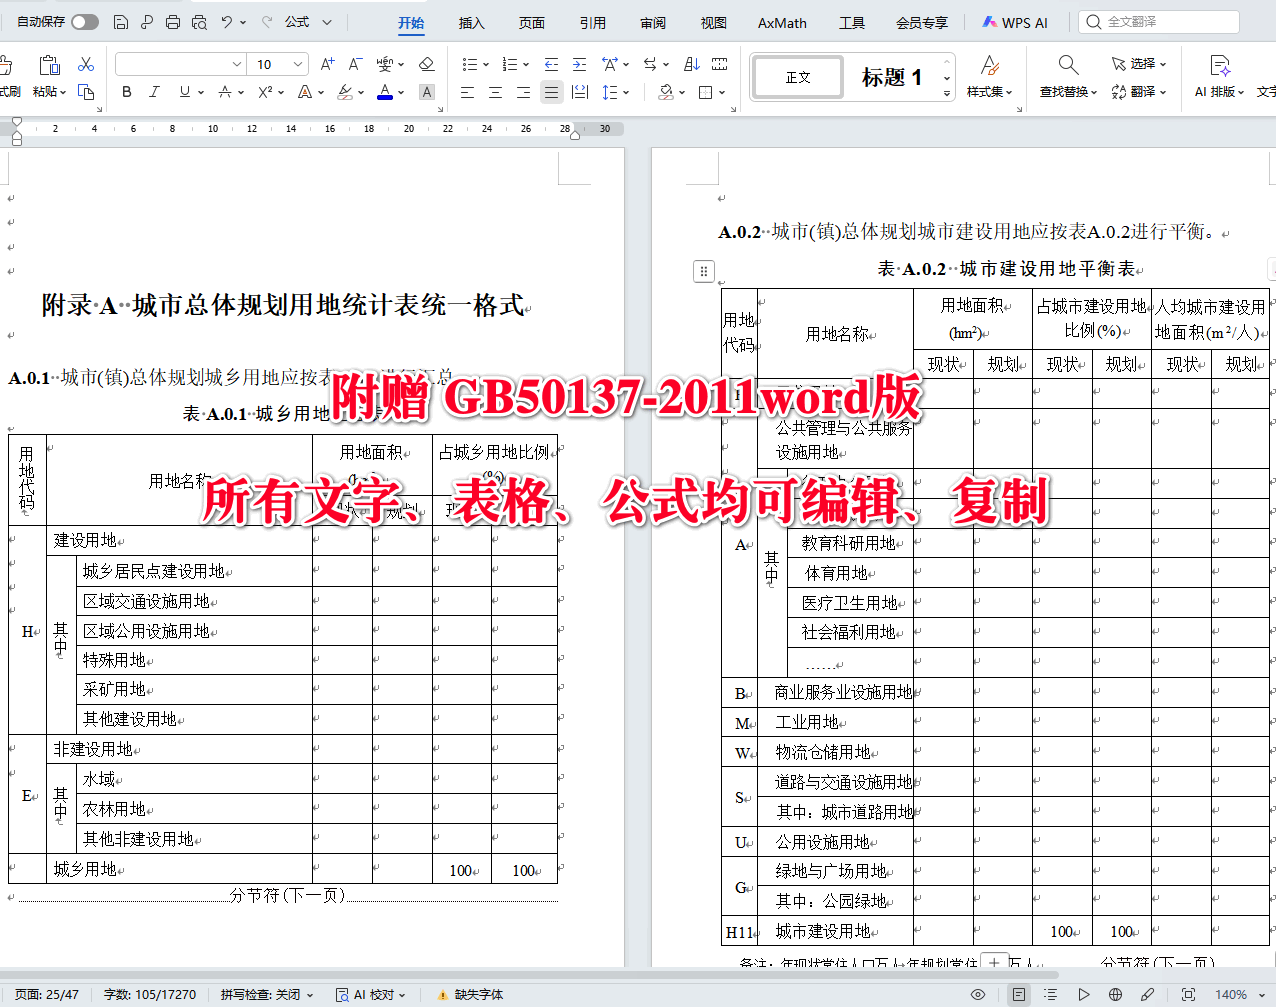Toggle italic formatting
The height and width of the screenshot is (1007, 1276).
[153, 92]
